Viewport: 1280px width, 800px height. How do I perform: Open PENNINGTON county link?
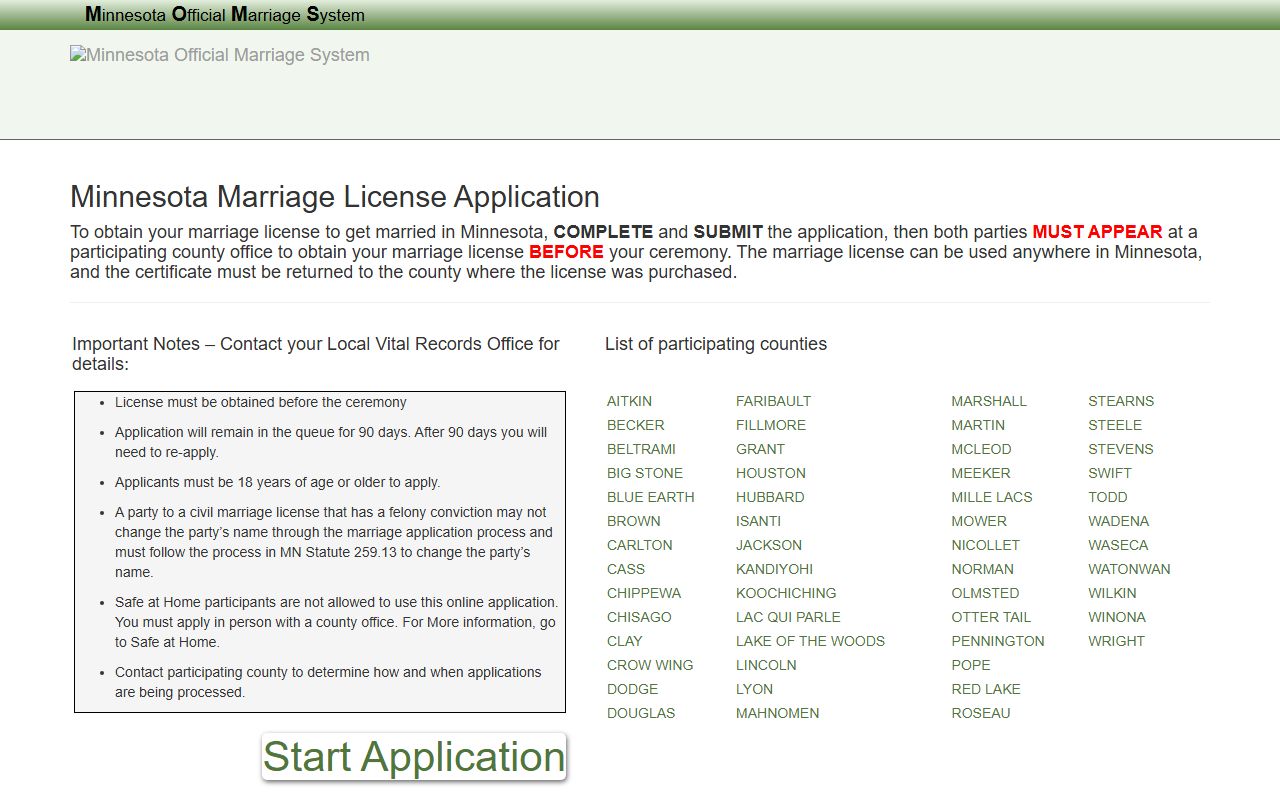tap(998, 641)
